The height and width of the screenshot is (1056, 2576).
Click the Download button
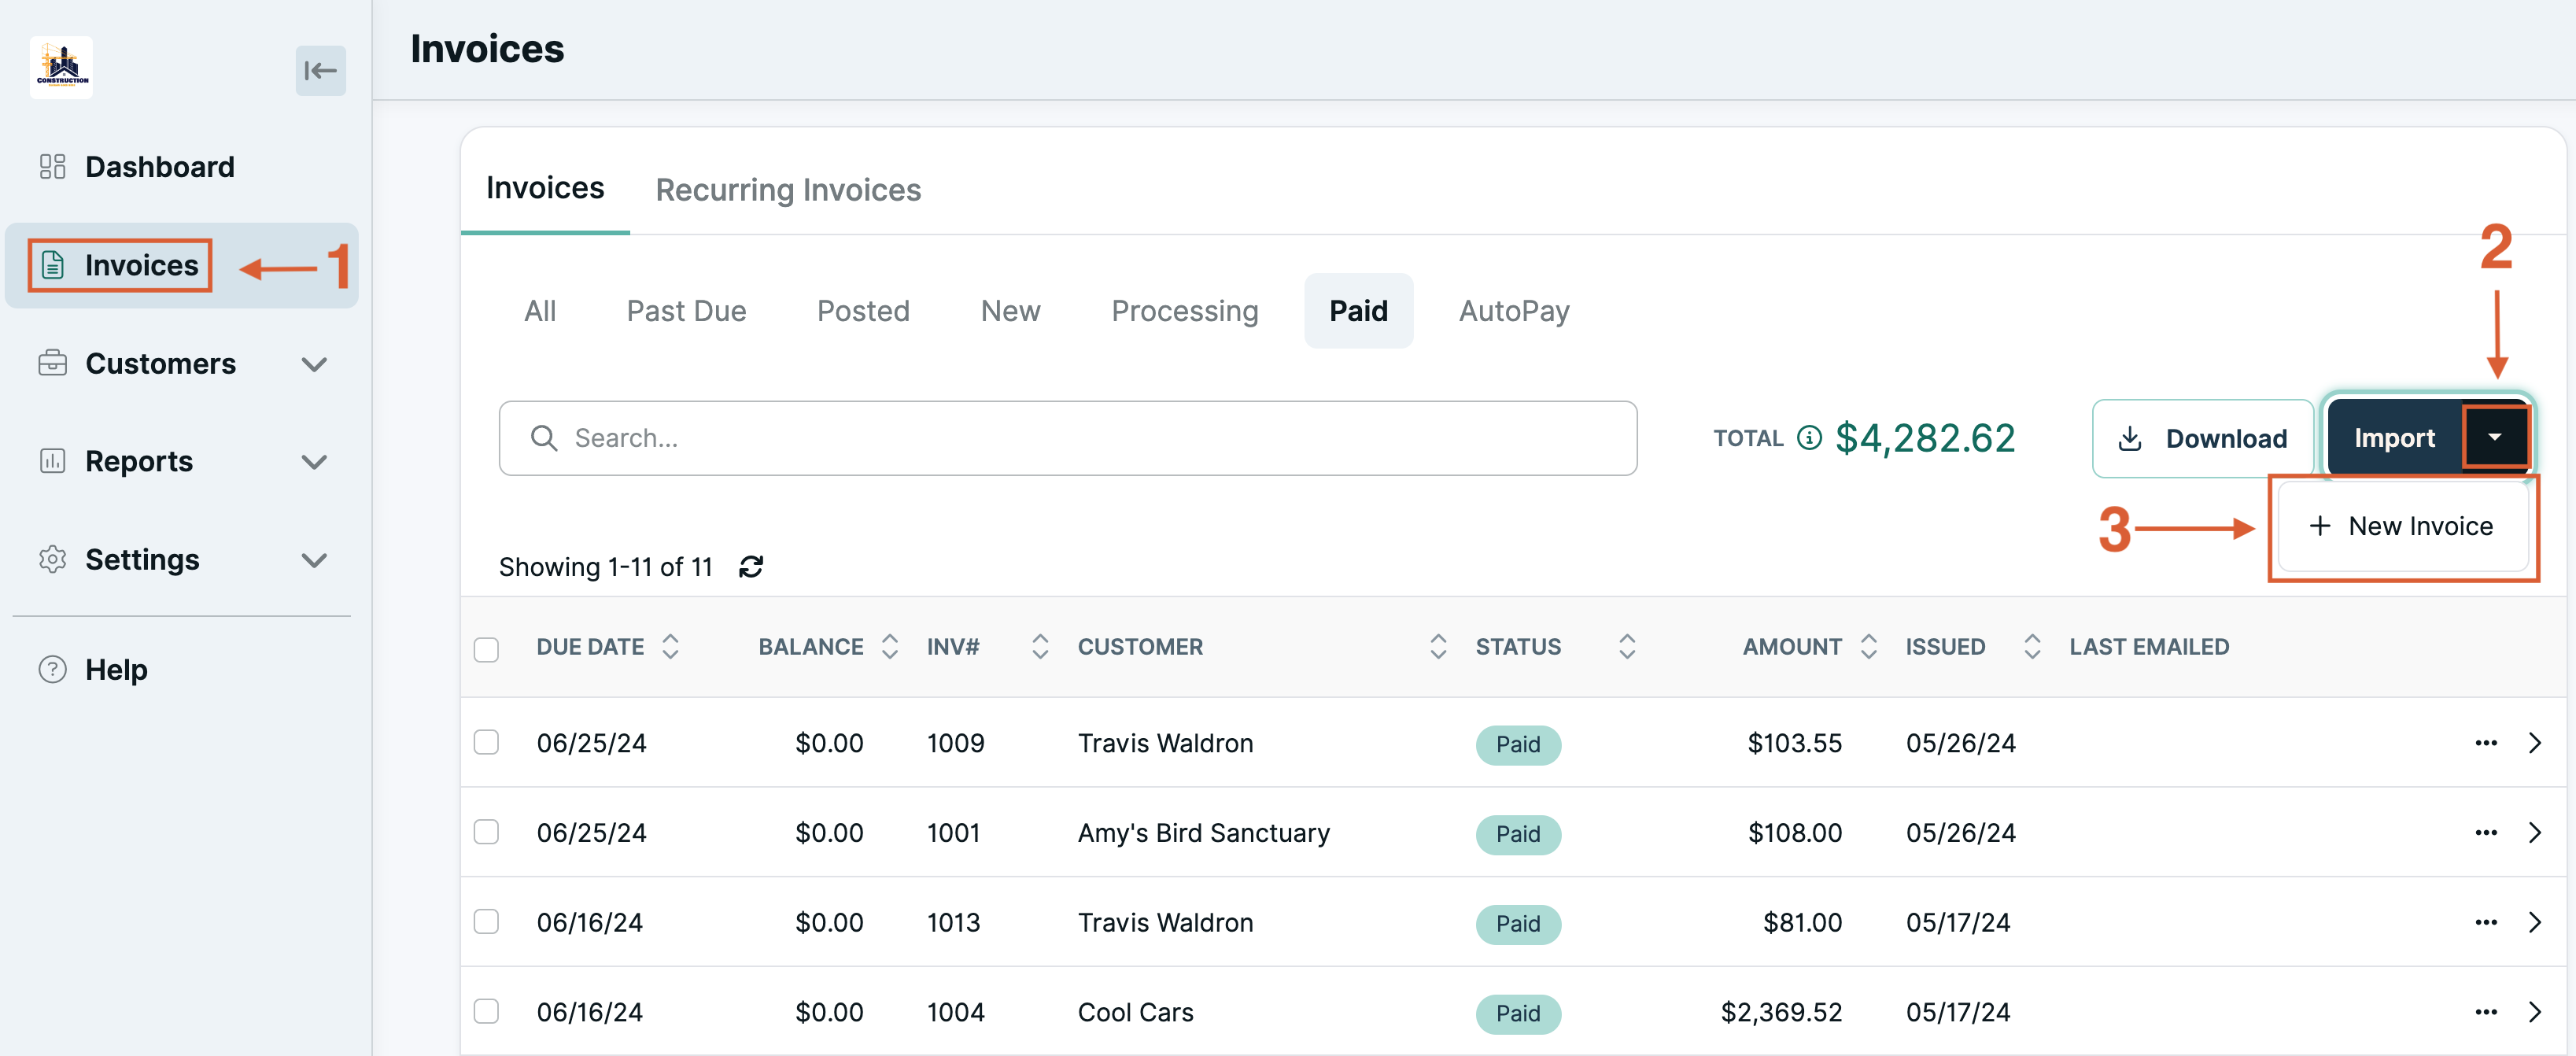coord(2202,438)
